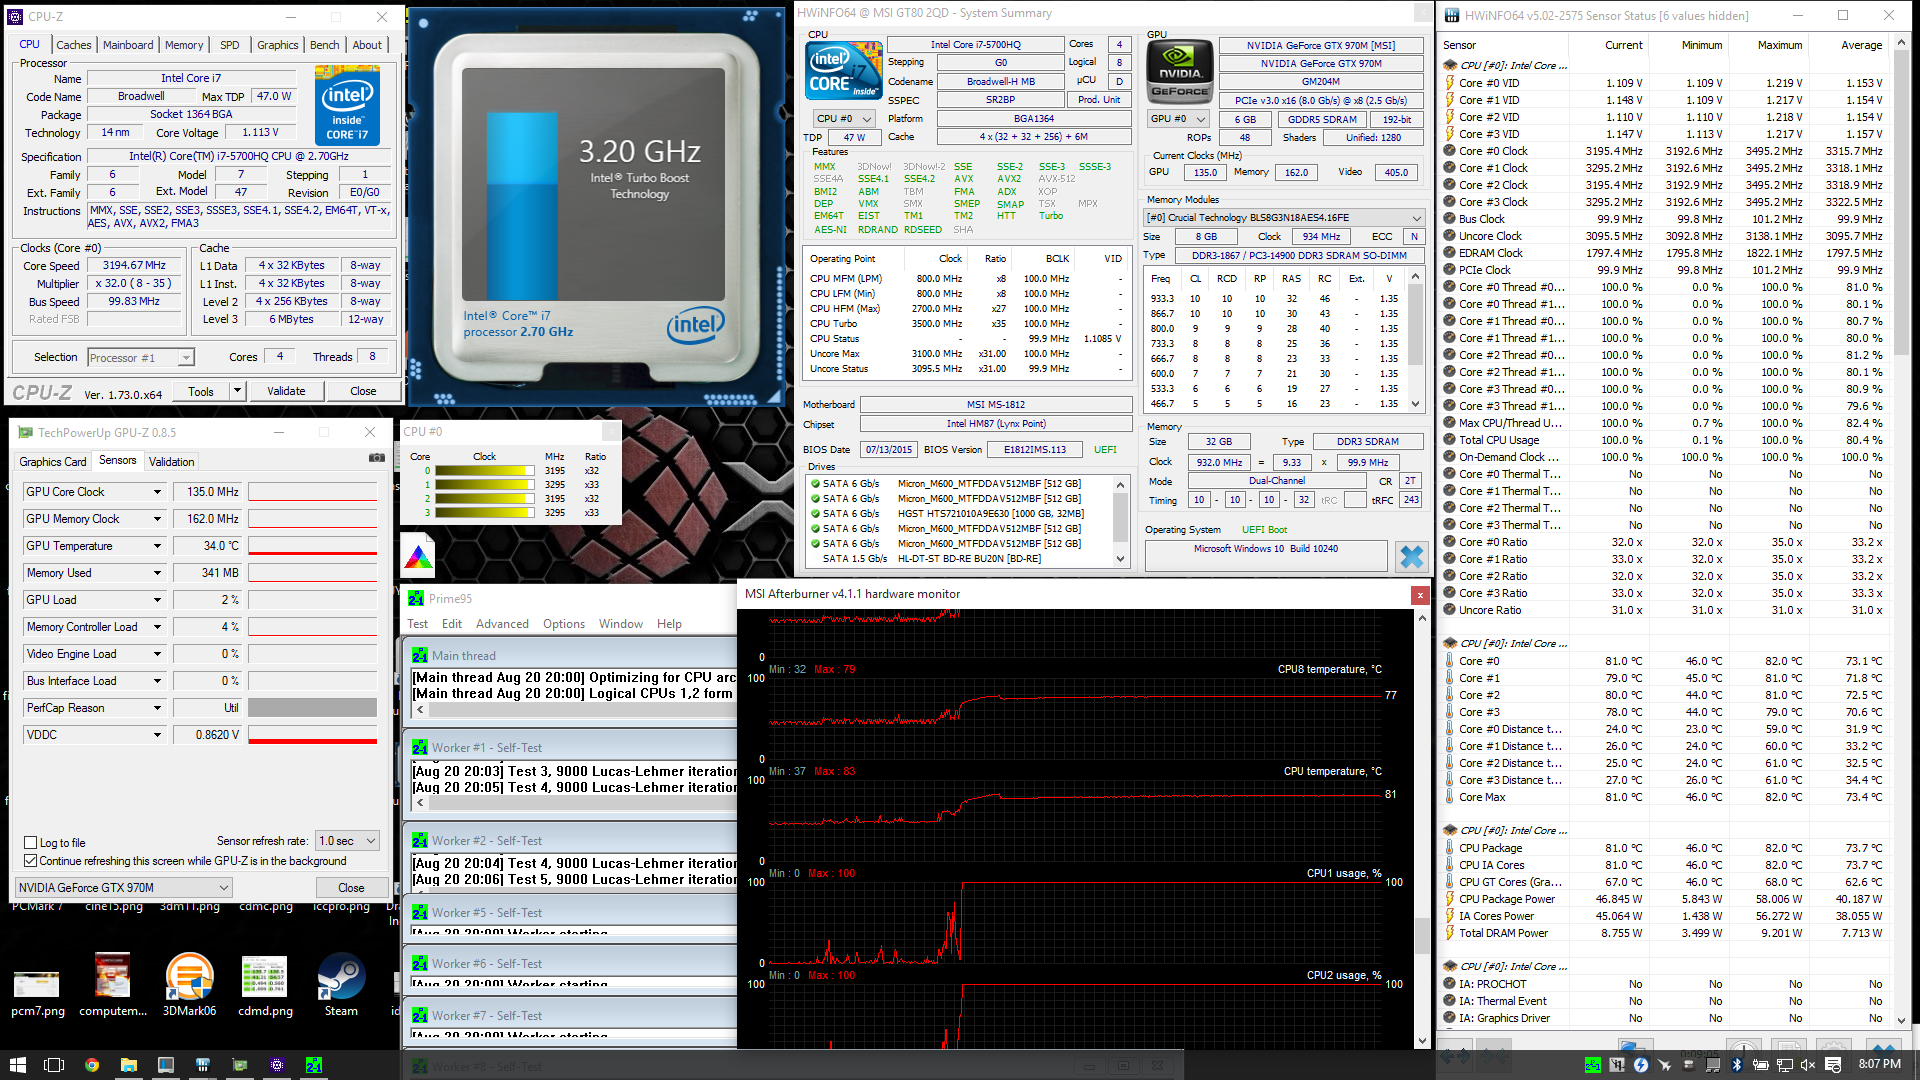Switch to the SPD tab in CPU-Z
The width and height of the screenshot is (1920, 1080).
(x=230, y=45)
